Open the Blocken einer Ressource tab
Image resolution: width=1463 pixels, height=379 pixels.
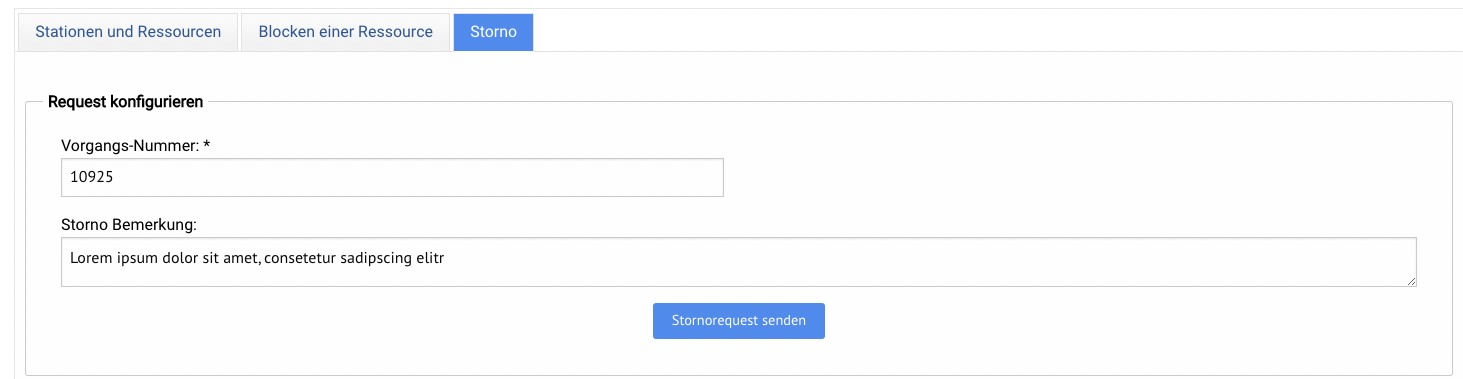346,32
